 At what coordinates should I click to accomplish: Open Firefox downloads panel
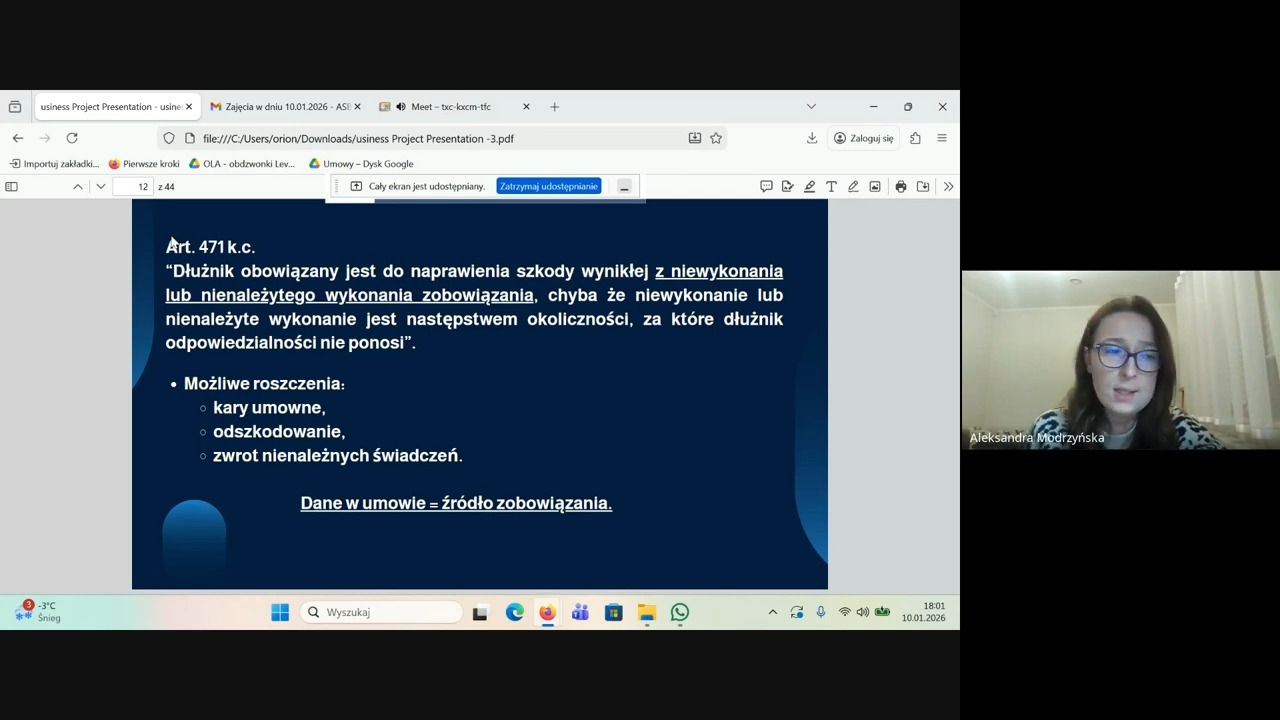coord(812,138)
